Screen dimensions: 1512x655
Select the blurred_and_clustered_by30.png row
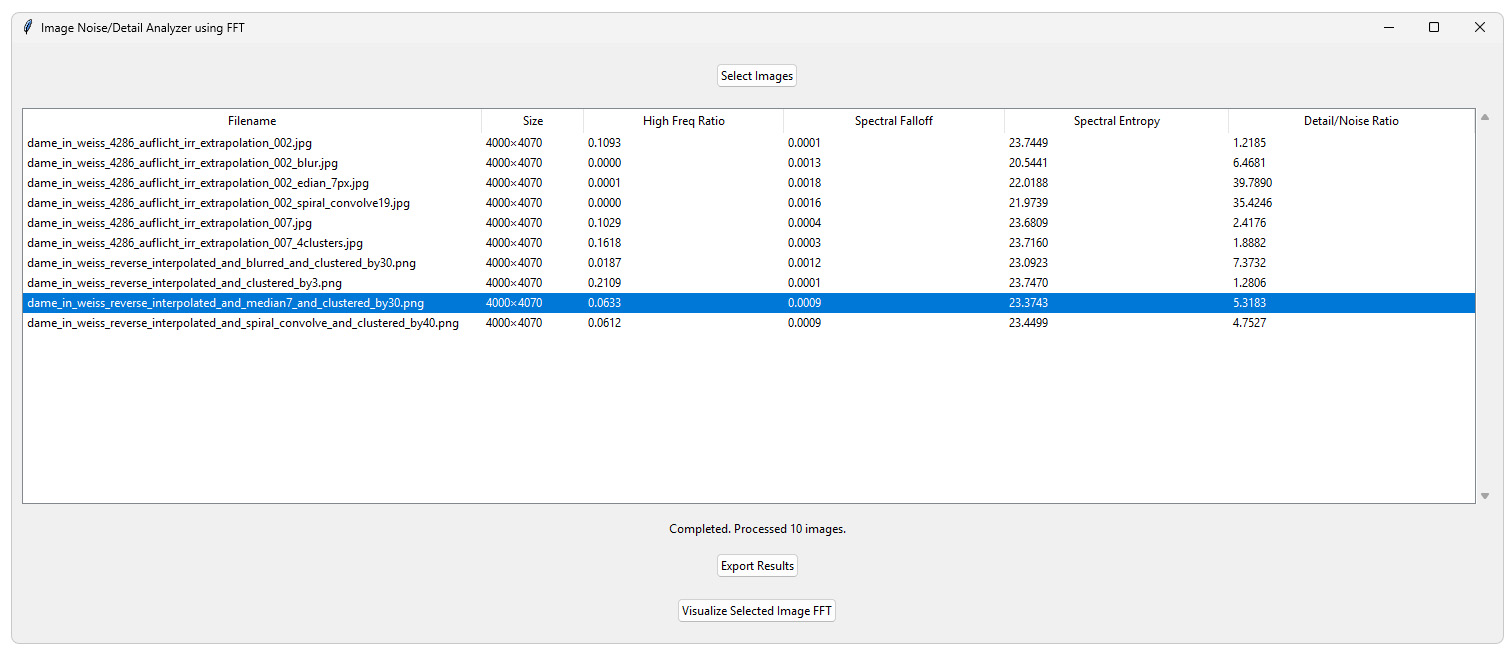pos(221,263)
